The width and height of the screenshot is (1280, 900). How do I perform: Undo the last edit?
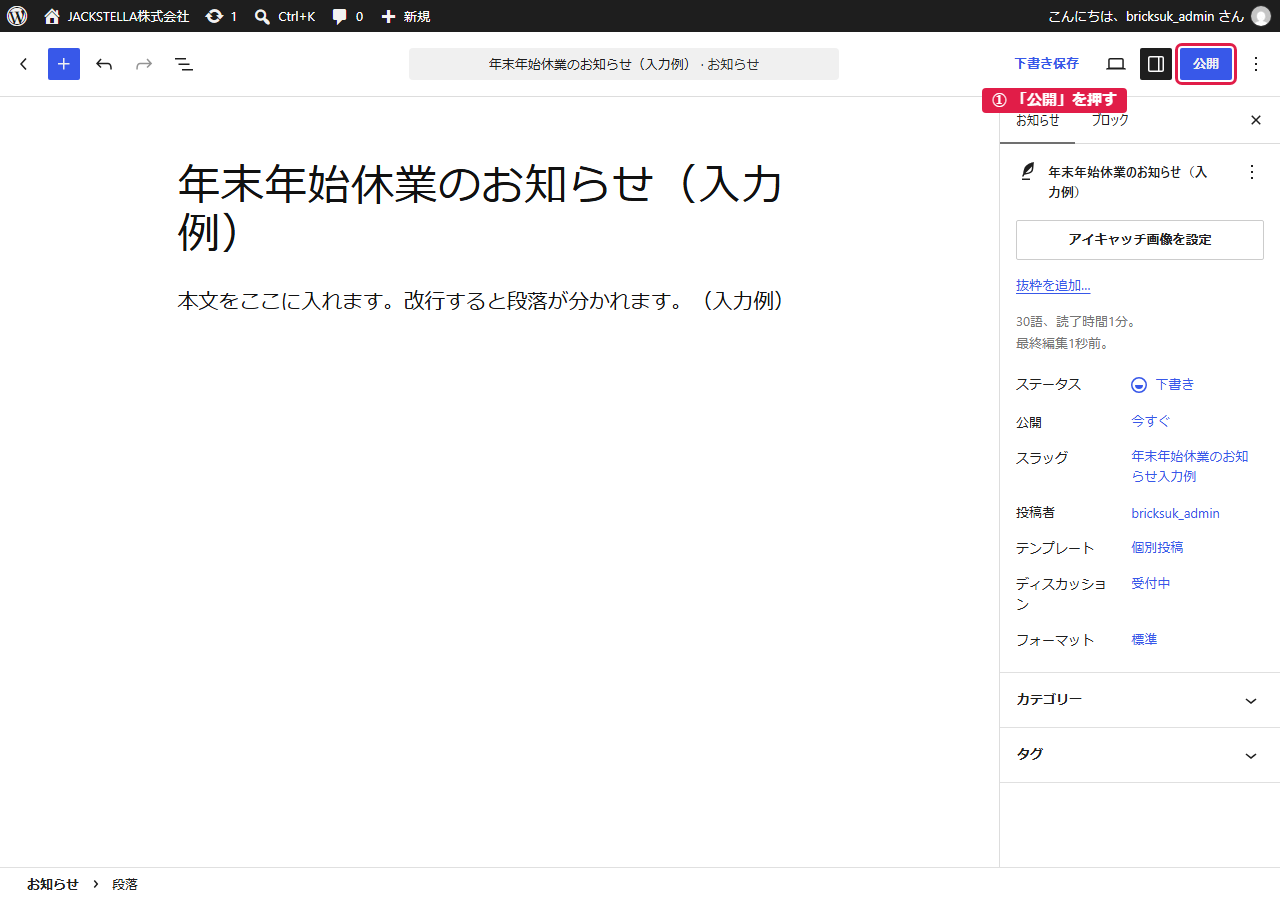104,64
